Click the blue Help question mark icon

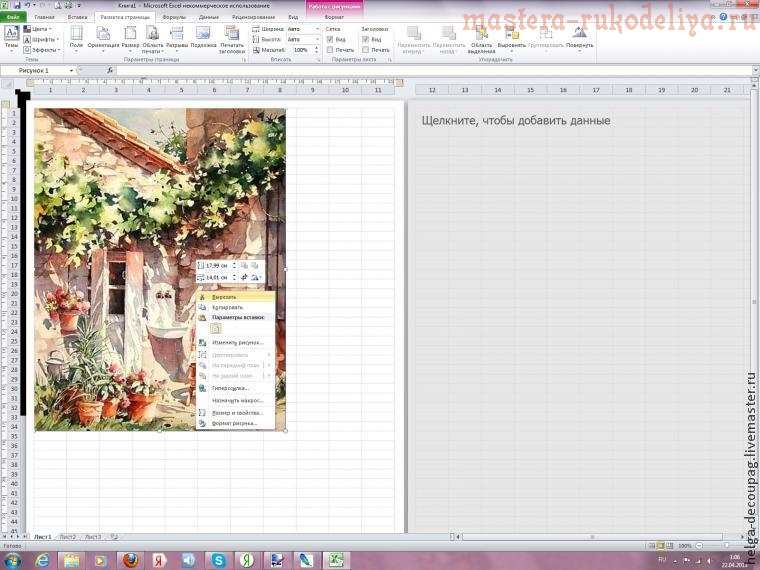pyautogui.click(x=723, y=17)
